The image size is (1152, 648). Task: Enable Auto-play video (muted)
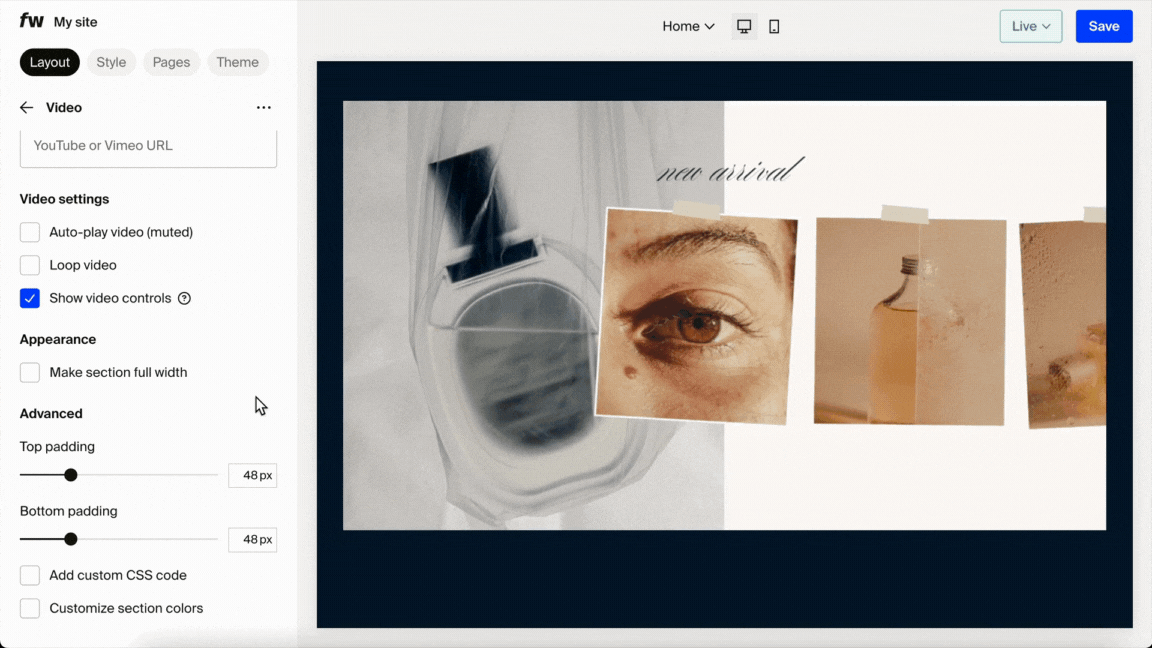[29, 231]
